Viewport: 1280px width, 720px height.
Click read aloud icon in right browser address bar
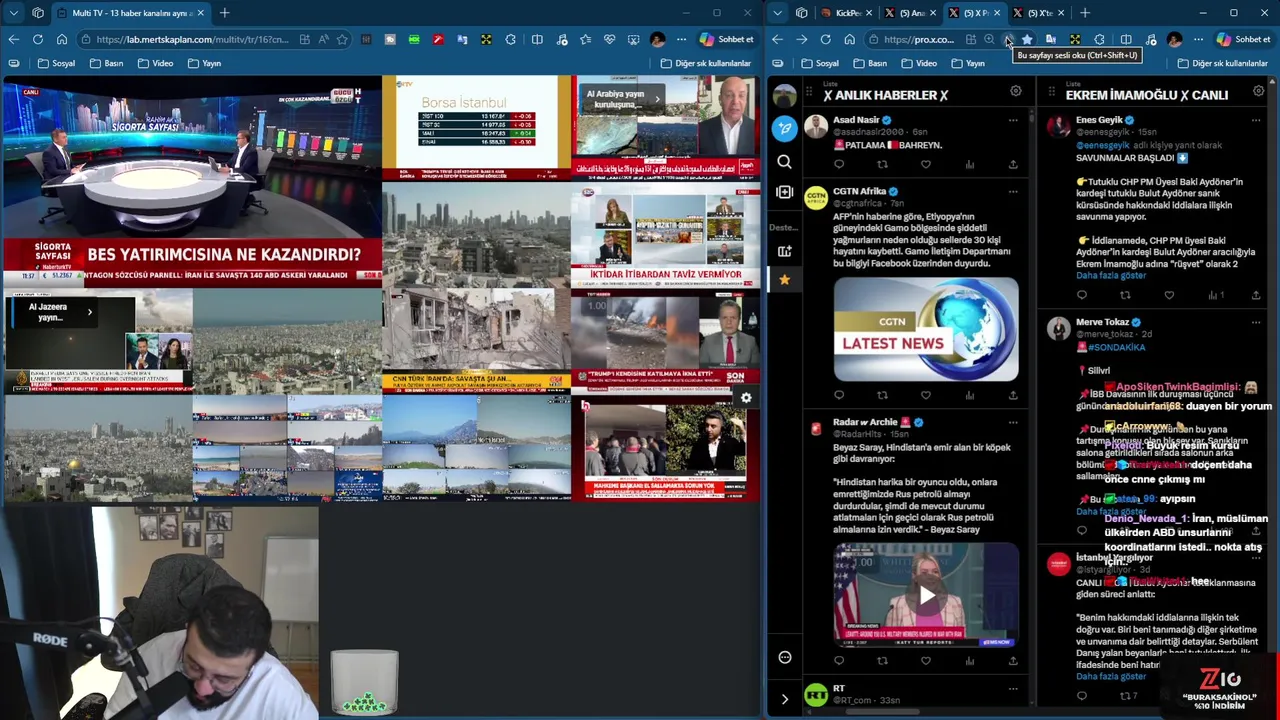[1008, 39]
